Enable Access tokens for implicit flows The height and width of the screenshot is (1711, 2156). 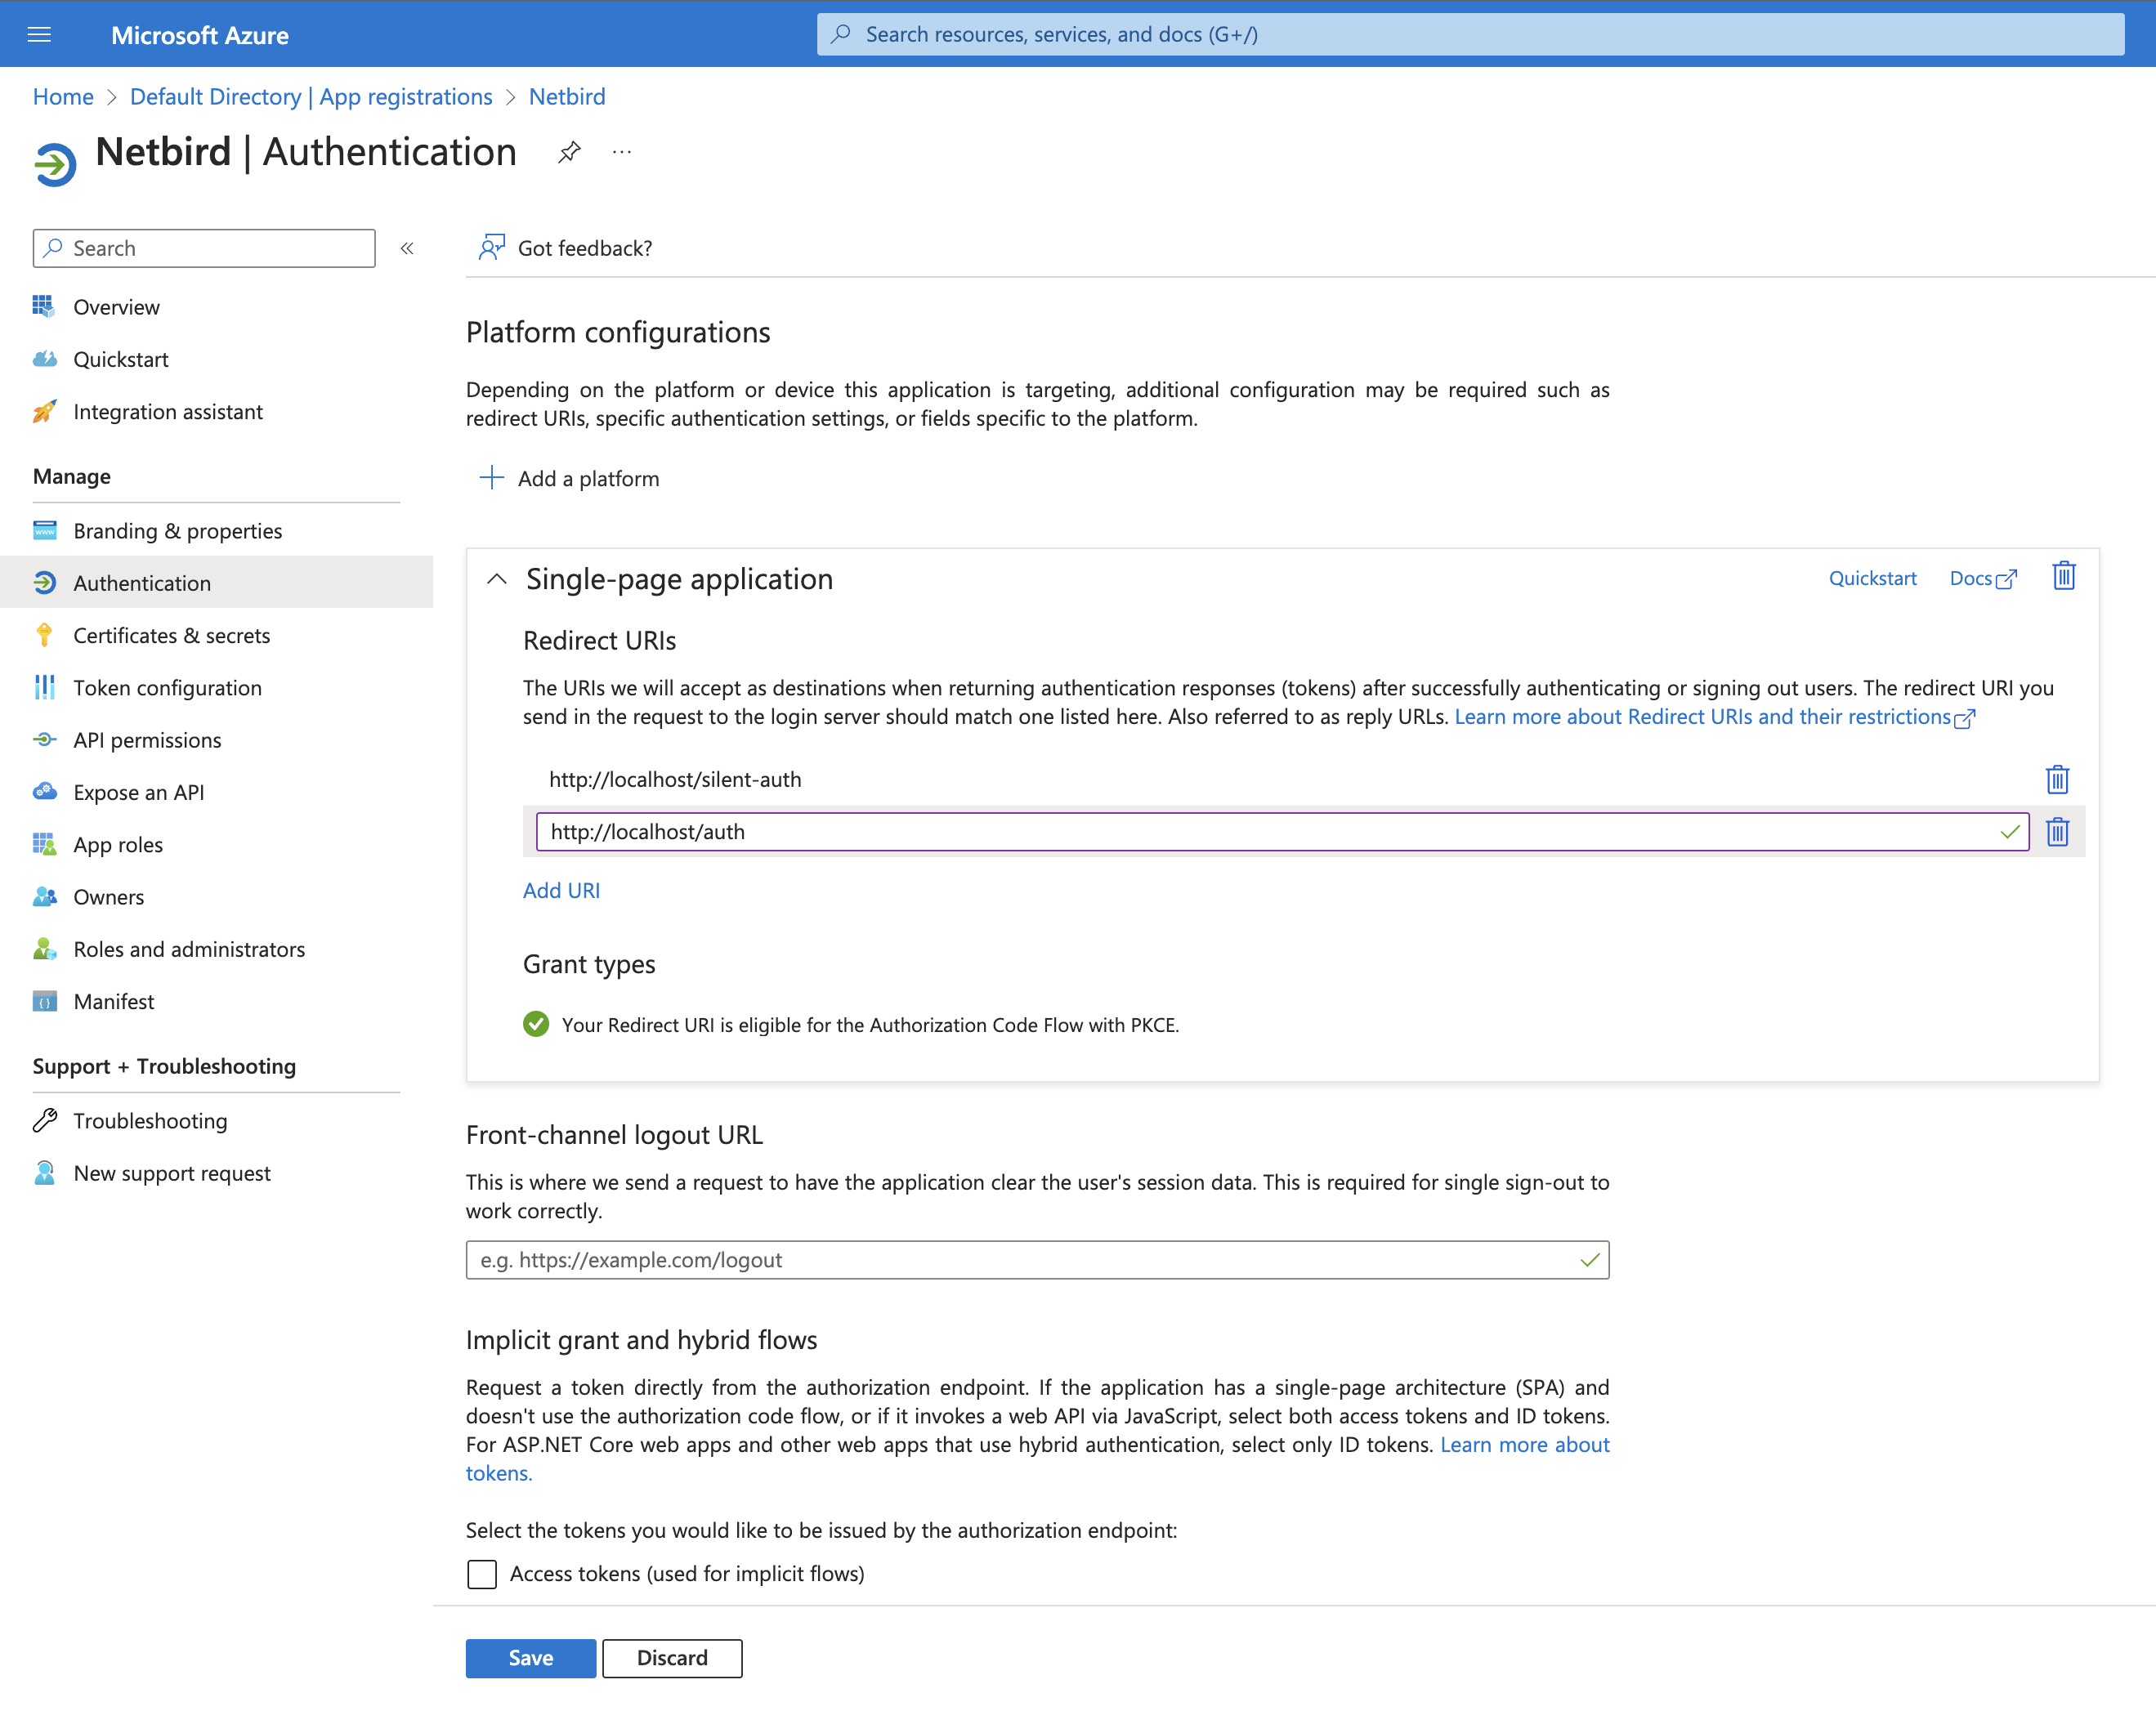point(482,1573)
